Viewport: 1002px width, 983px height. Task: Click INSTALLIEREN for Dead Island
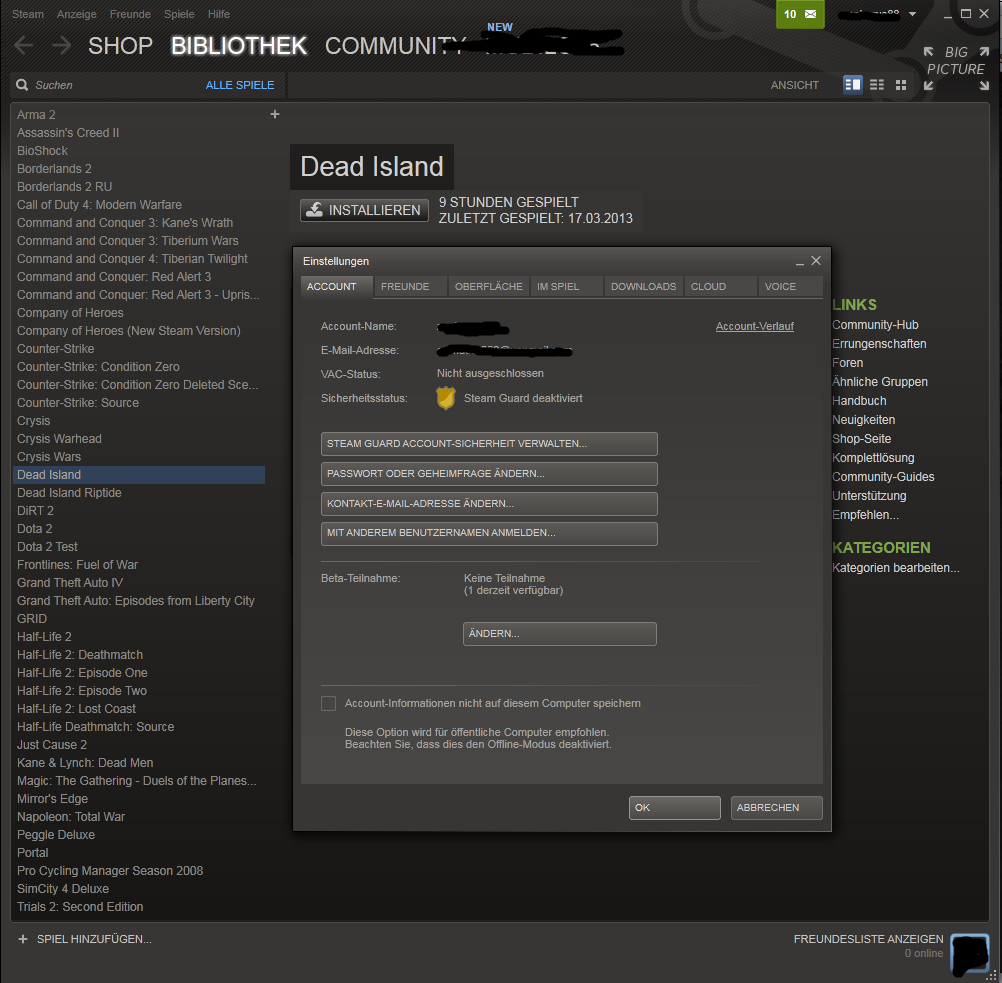tap(364, 210)
